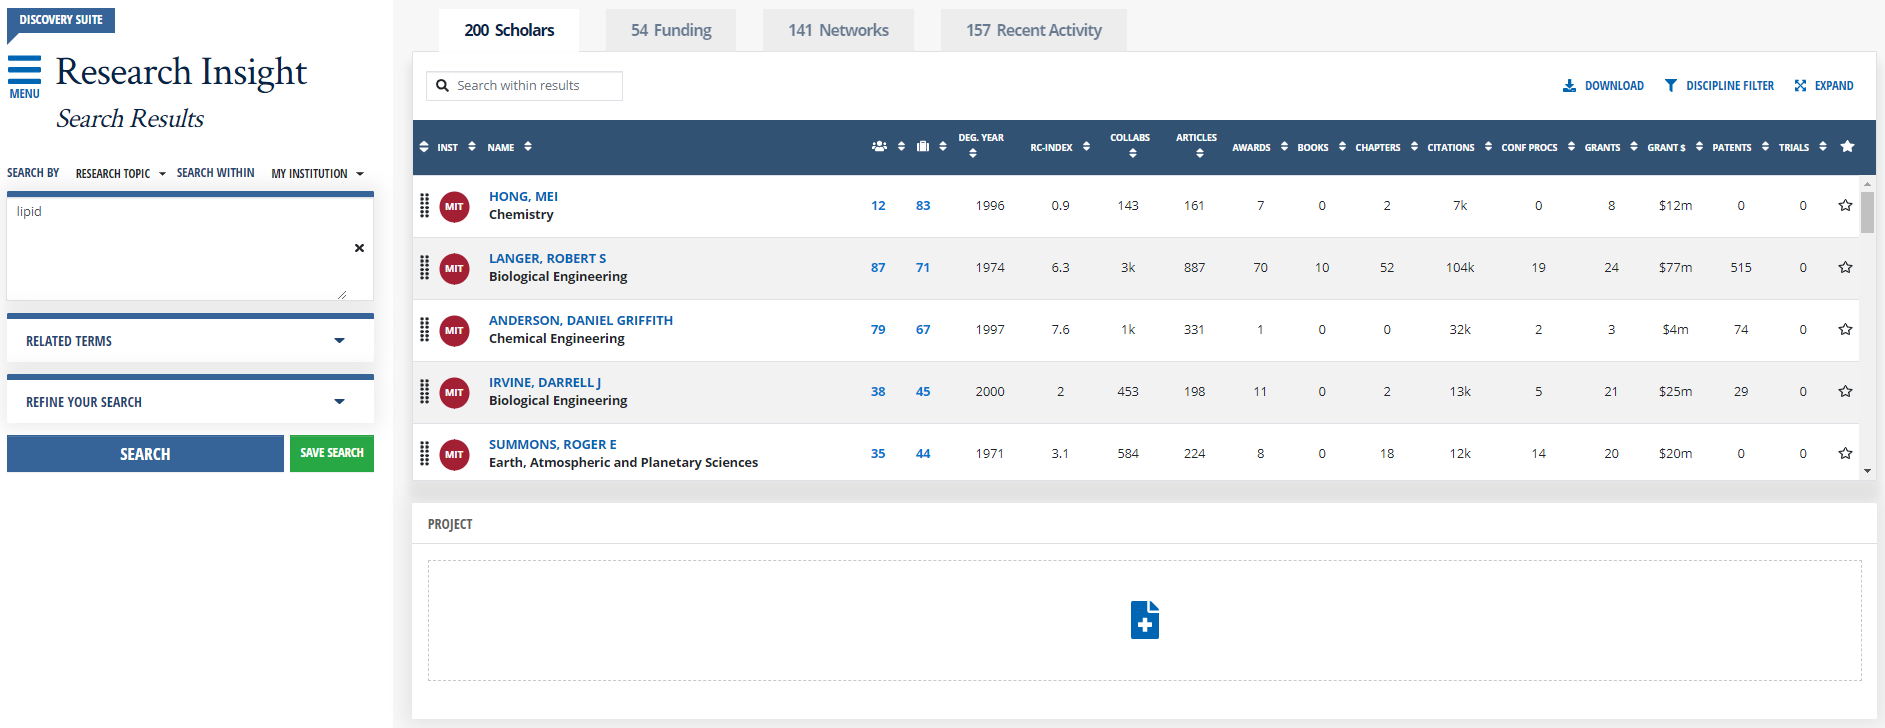1885x728 pixels.
Task: Switch to the 200 Scholars tab
Action: point(509,30)
